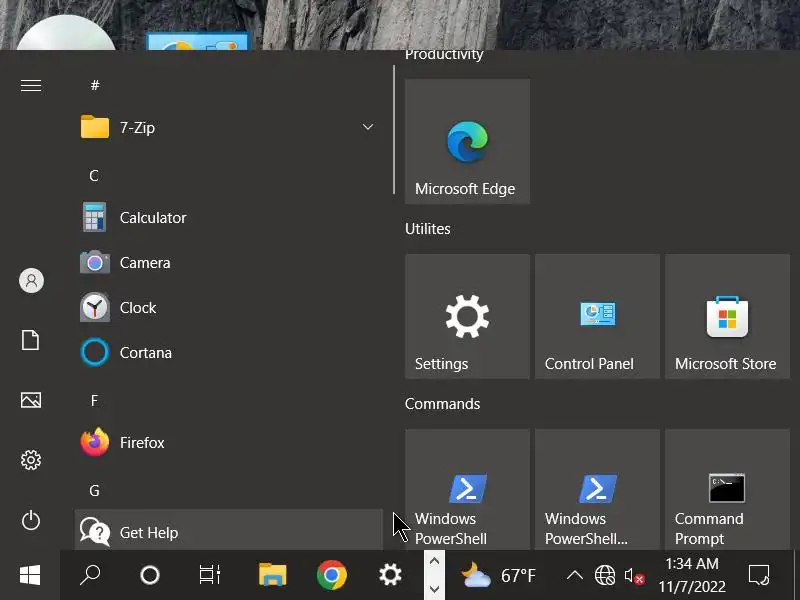Open the Microsoft Edge tile
This screenshot has height=600, width=800.
pyautogui.click(x=467, y=141)
